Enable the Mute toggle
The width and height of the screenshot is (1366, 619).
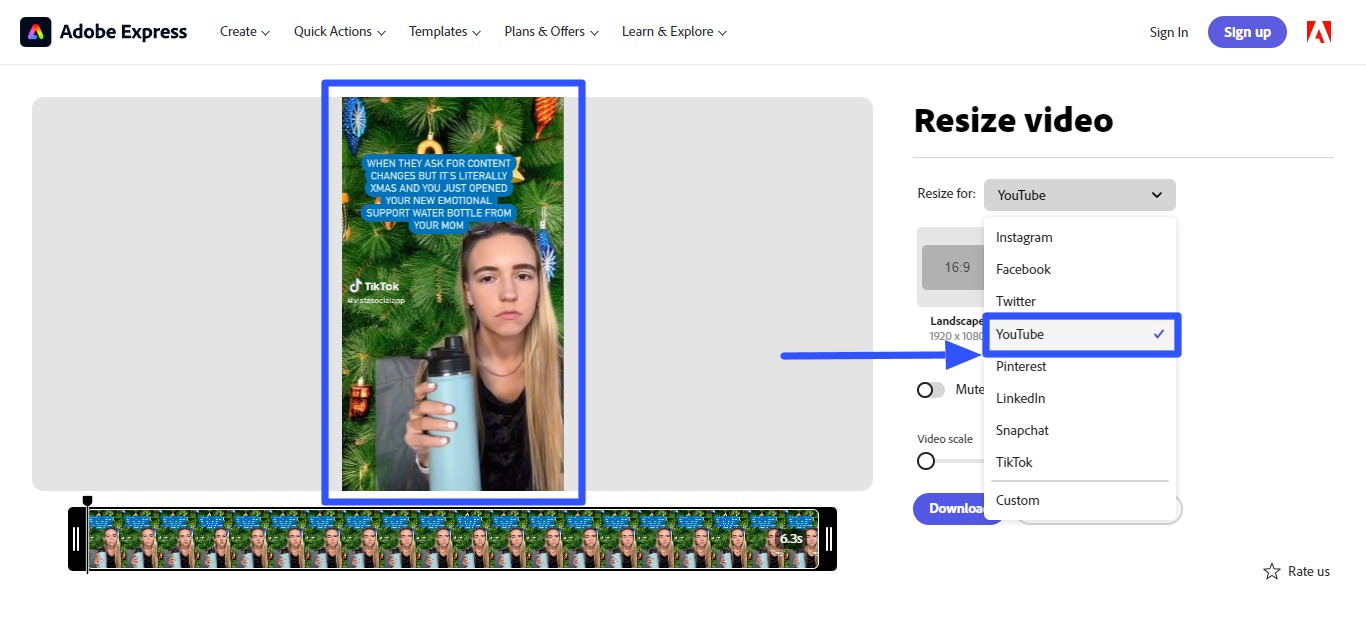click(929, 390)
